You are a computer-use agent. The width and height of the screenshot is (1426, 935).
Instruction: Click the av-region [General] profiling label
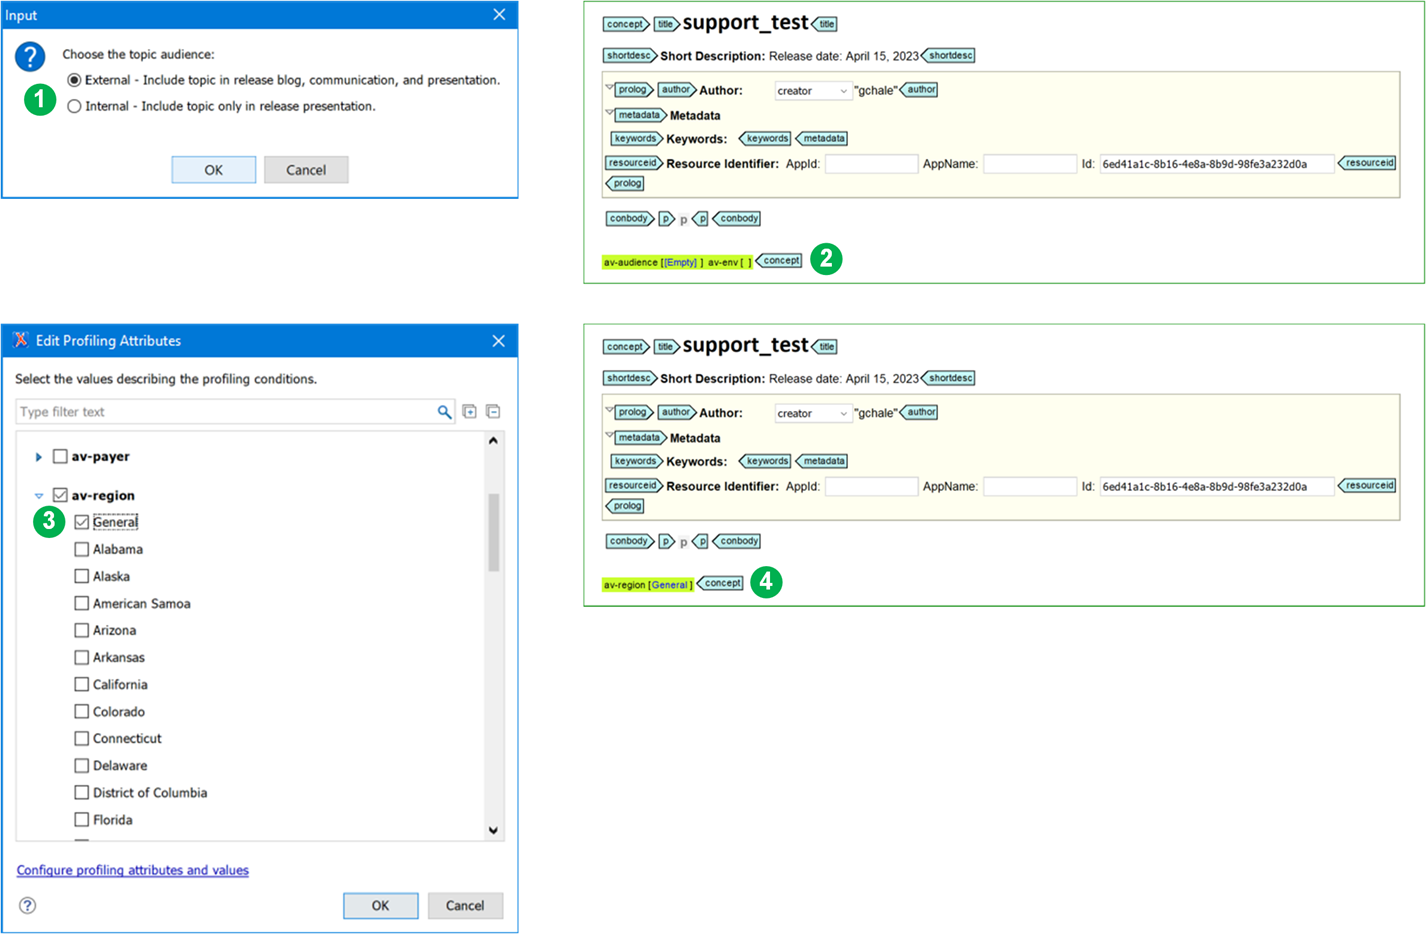[648, 585]
